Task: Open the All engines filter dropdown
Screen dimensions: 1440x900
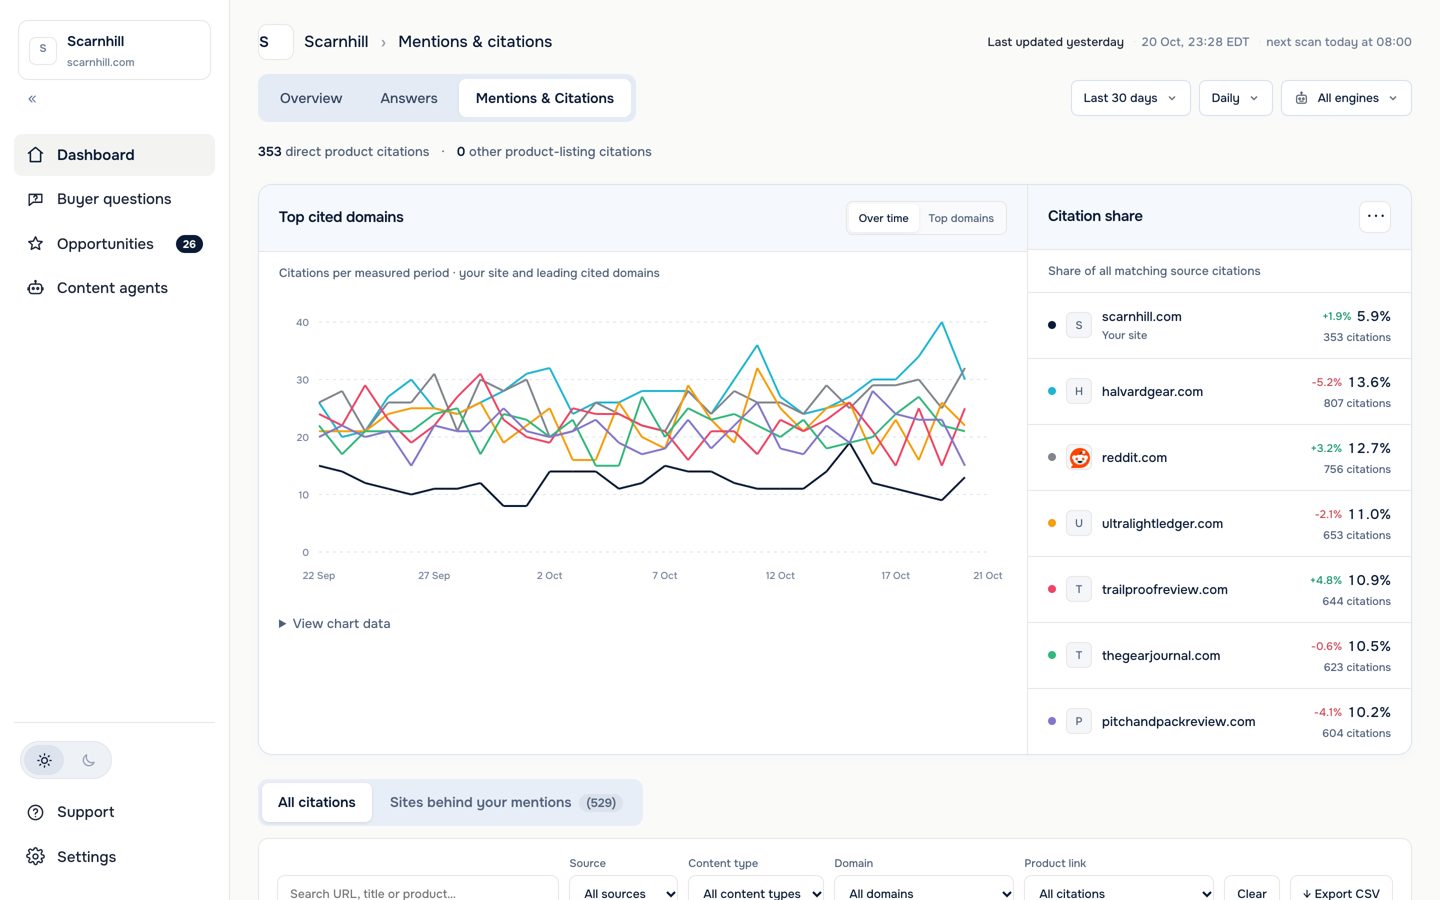Action: 1346,98
